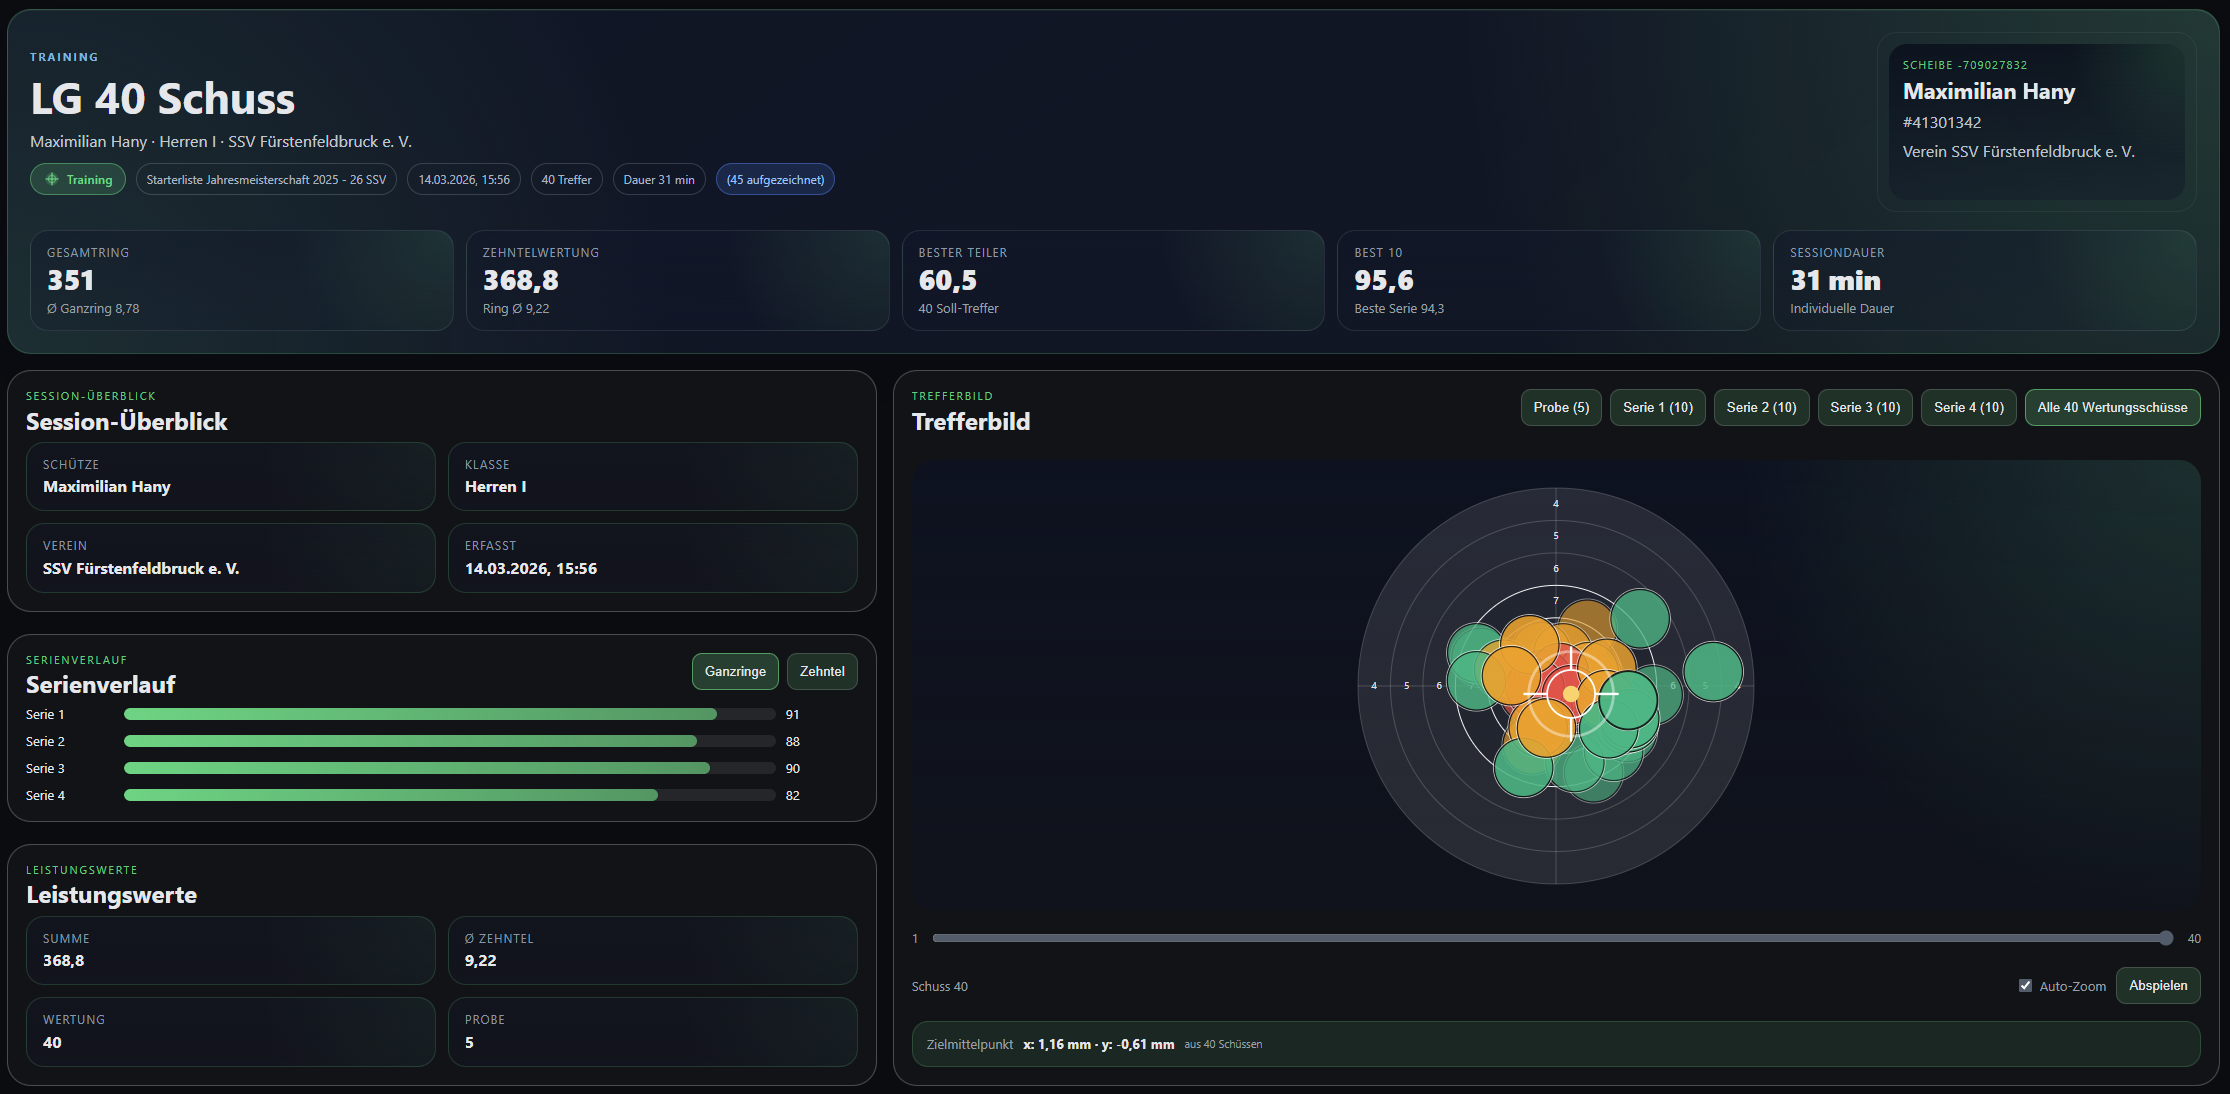Select Serie 2 (10) shot filter

coord(1761,408)
